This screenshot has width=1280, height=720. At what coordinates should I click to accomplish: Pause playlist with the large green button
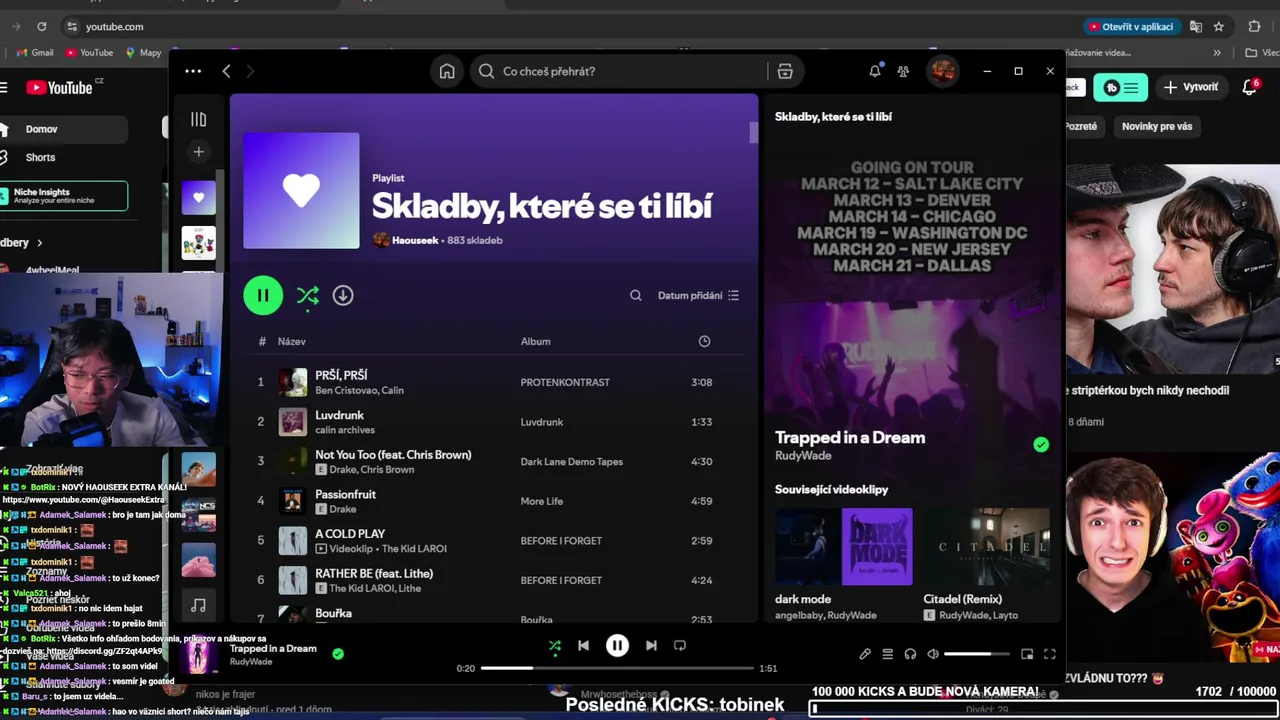[x=263, y=295]
